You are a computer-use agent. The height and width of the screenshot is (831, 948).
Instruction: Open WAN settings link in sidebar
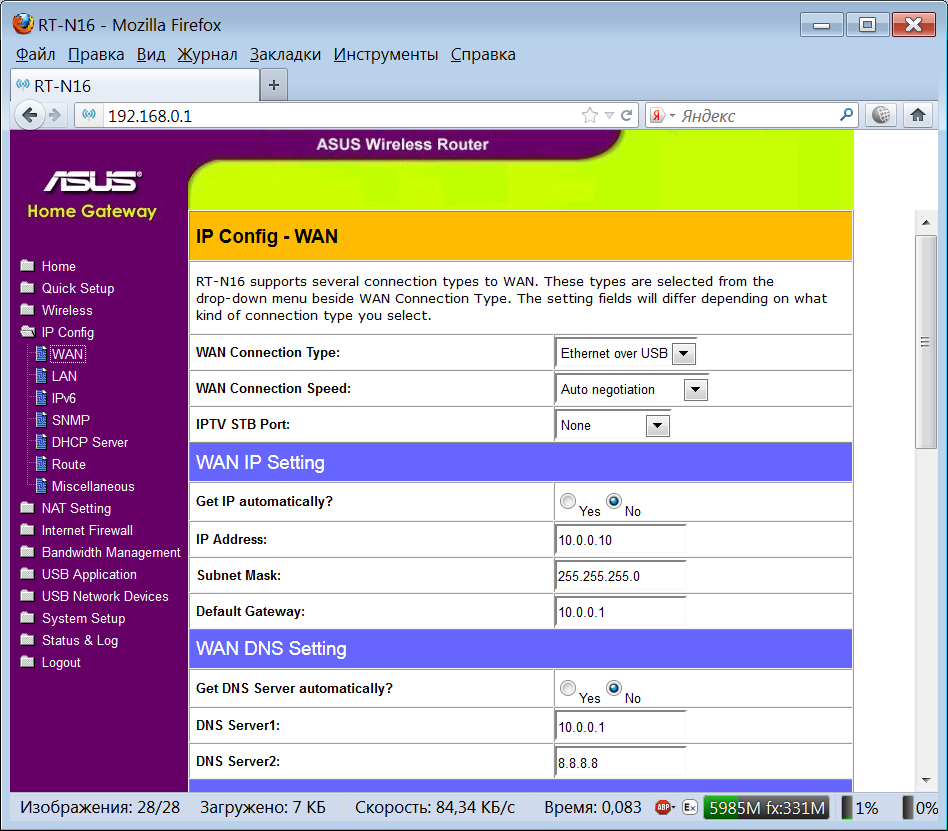(x=67, y=354)
